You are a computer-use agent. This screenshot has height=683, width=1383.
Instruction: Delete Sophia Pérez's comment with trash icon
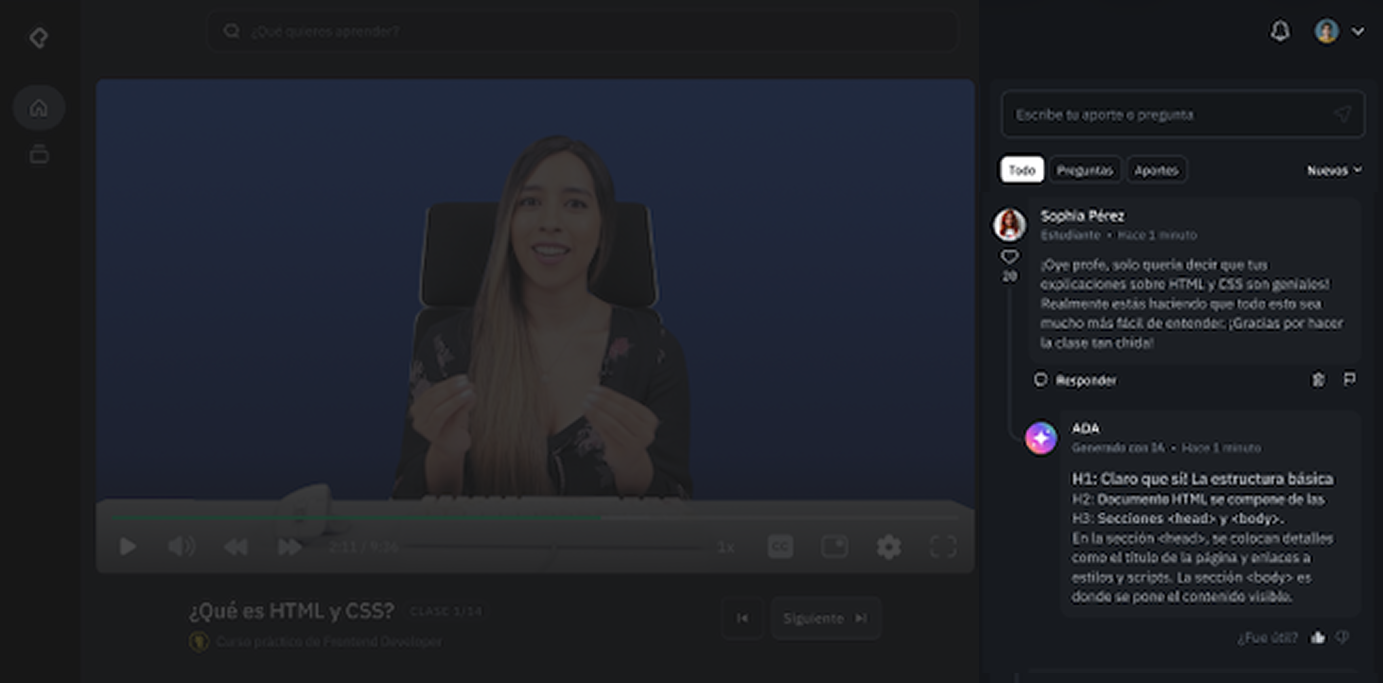[1318, 380]
